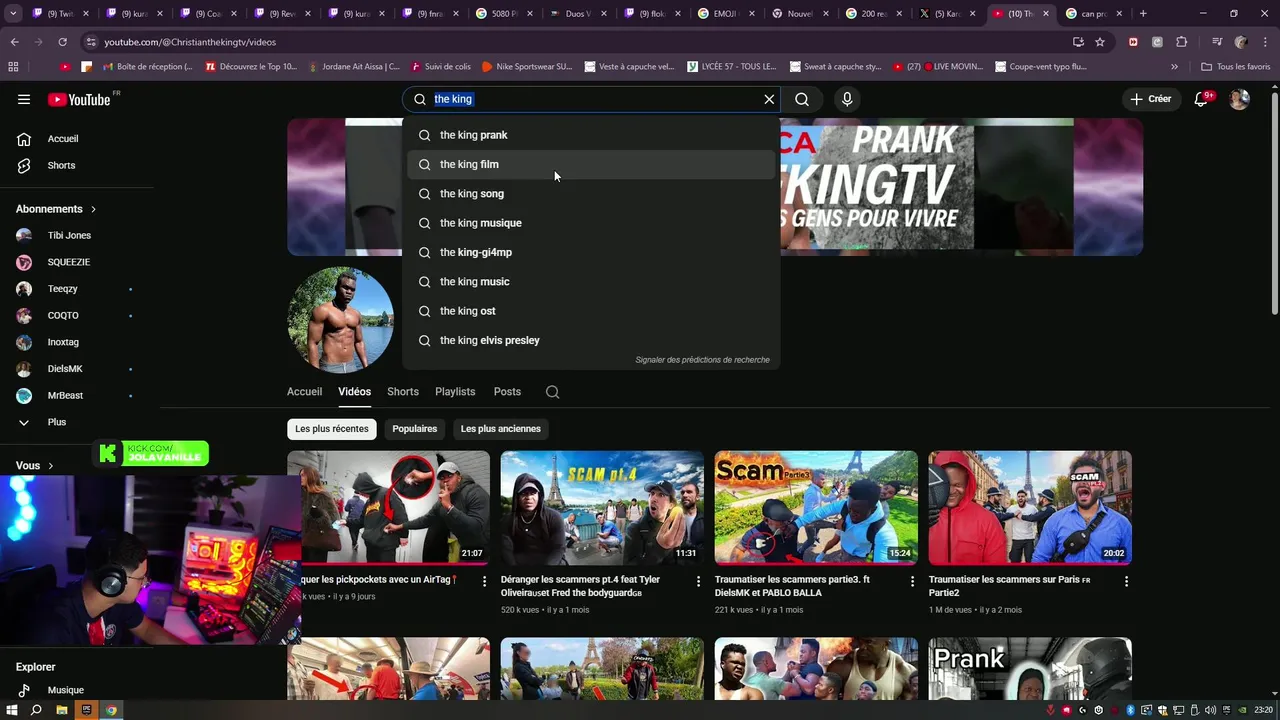
Task: Switch to the channel Vidéos tab
Action: 354,392
